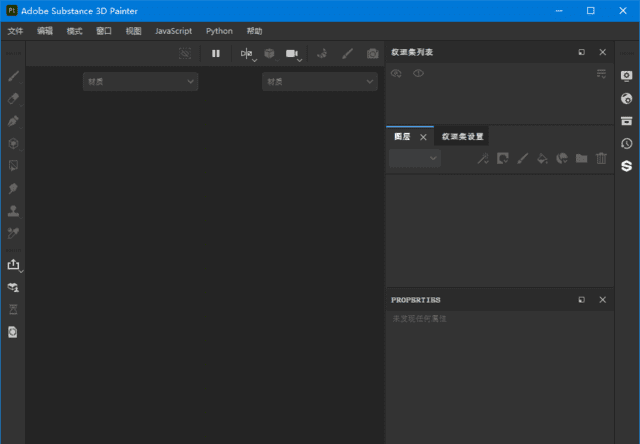640x444 pixels.
Task: Toggle the hide selection icon in toolbar
Action: pos(185,53)
